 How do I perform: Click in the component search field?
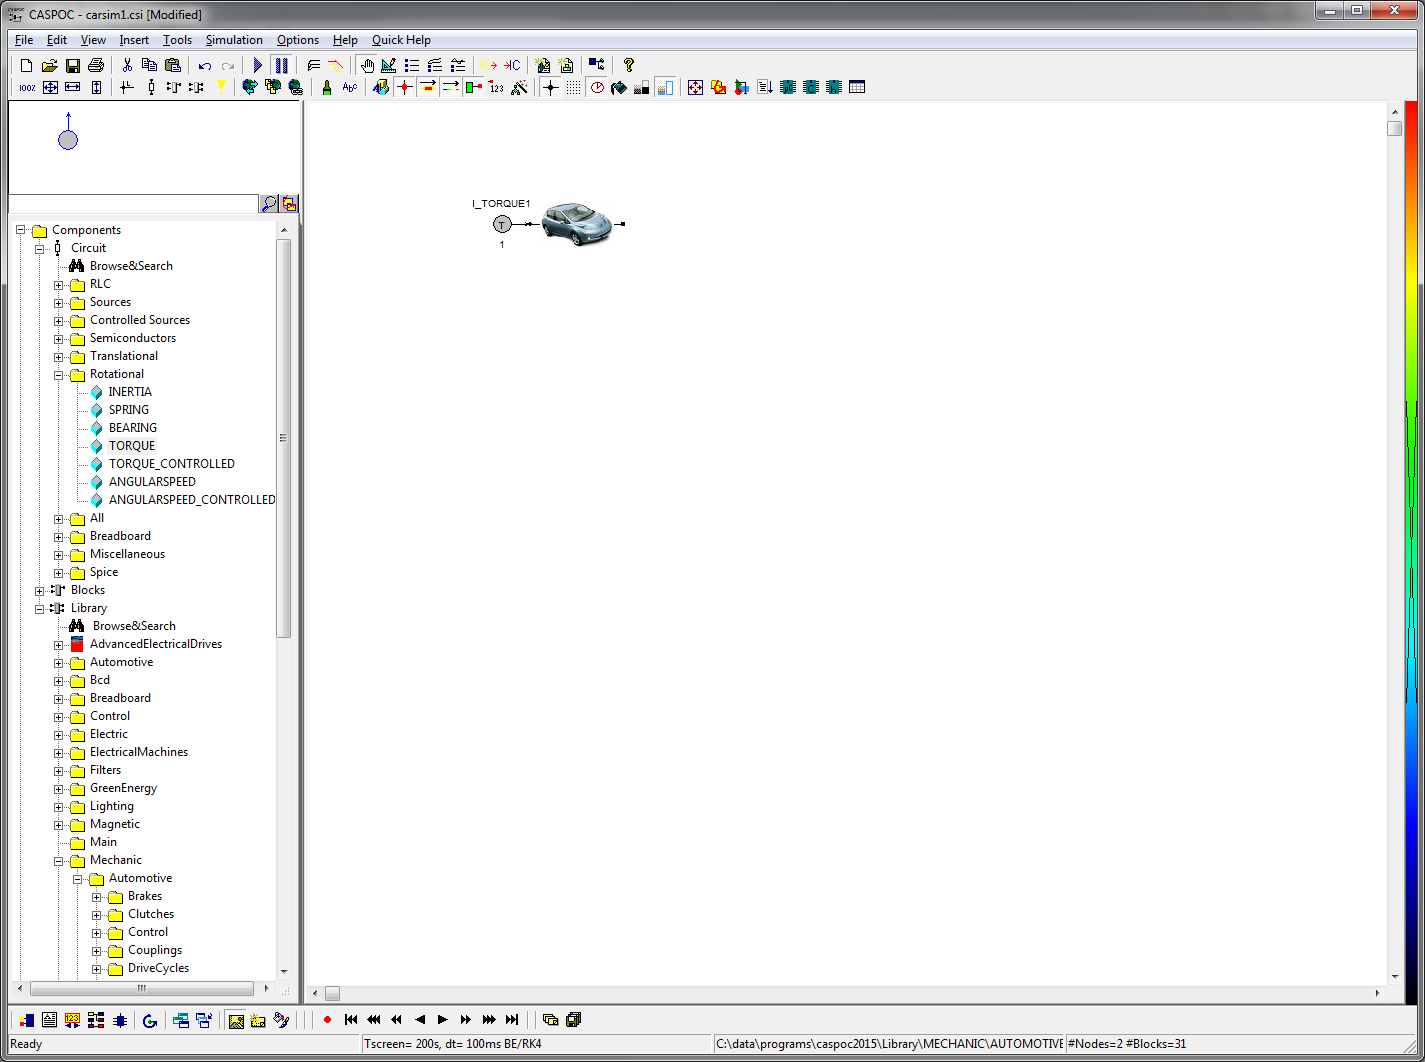coord(133,204)
